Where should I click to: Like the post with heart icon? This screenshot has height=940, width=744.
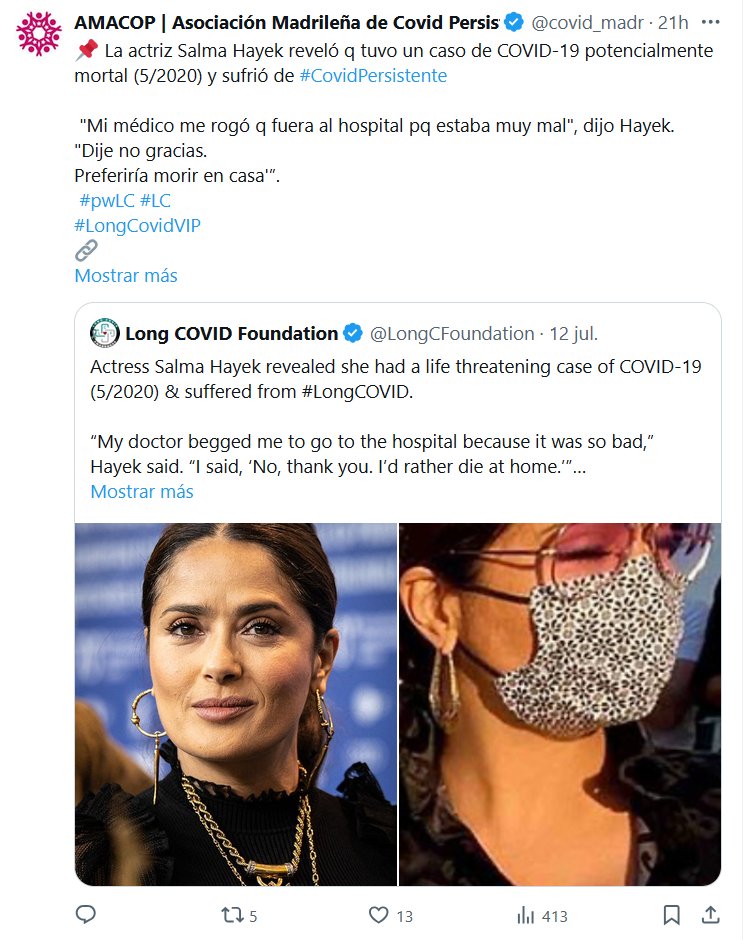point(379,915)
